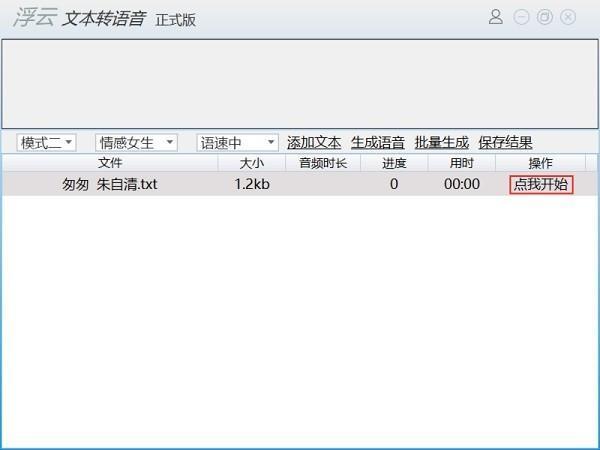
Task: Click the 保存结果 link
Action: (505, 143)
